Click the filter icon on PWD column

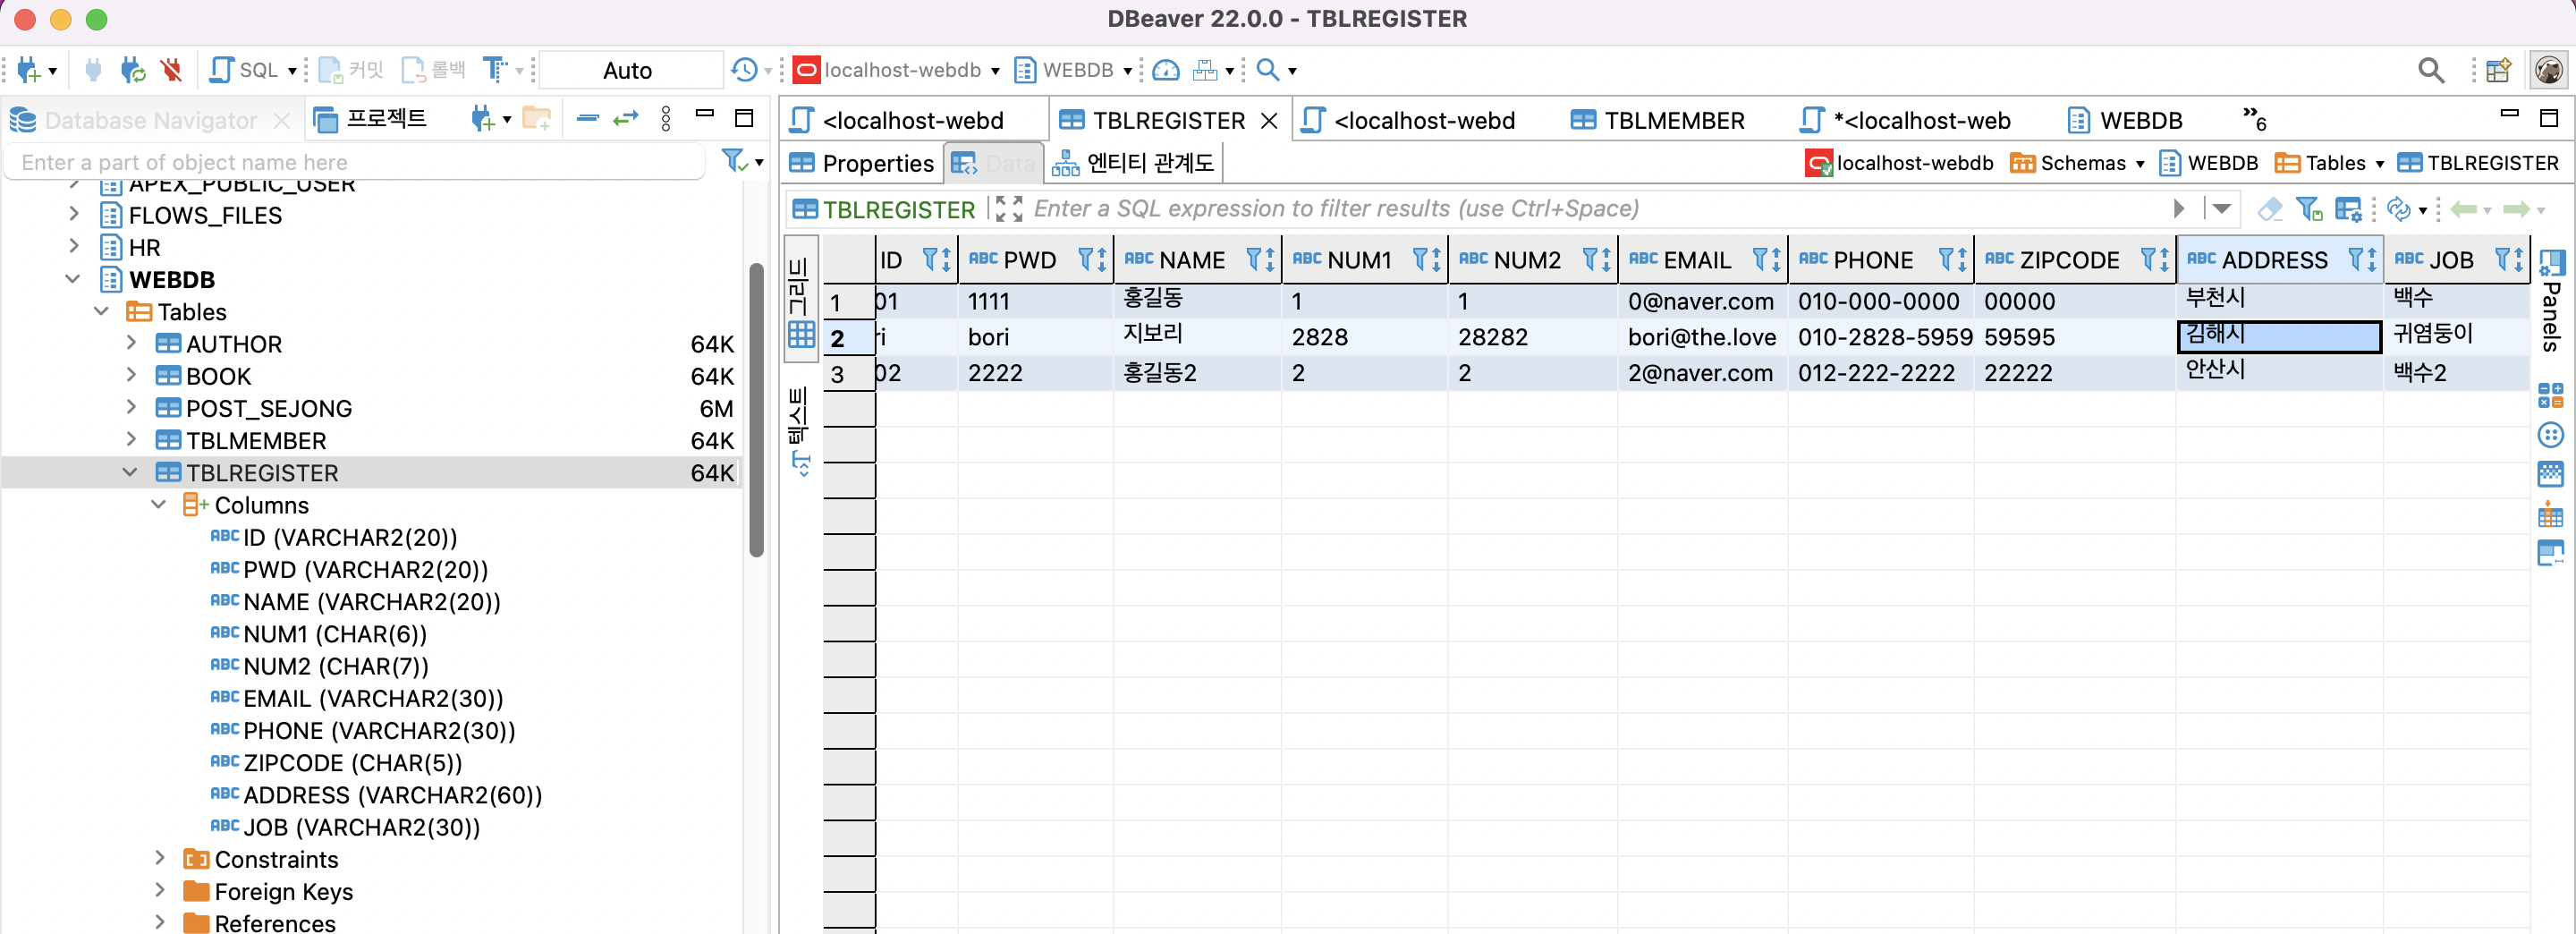click(x=1087, y=259)
